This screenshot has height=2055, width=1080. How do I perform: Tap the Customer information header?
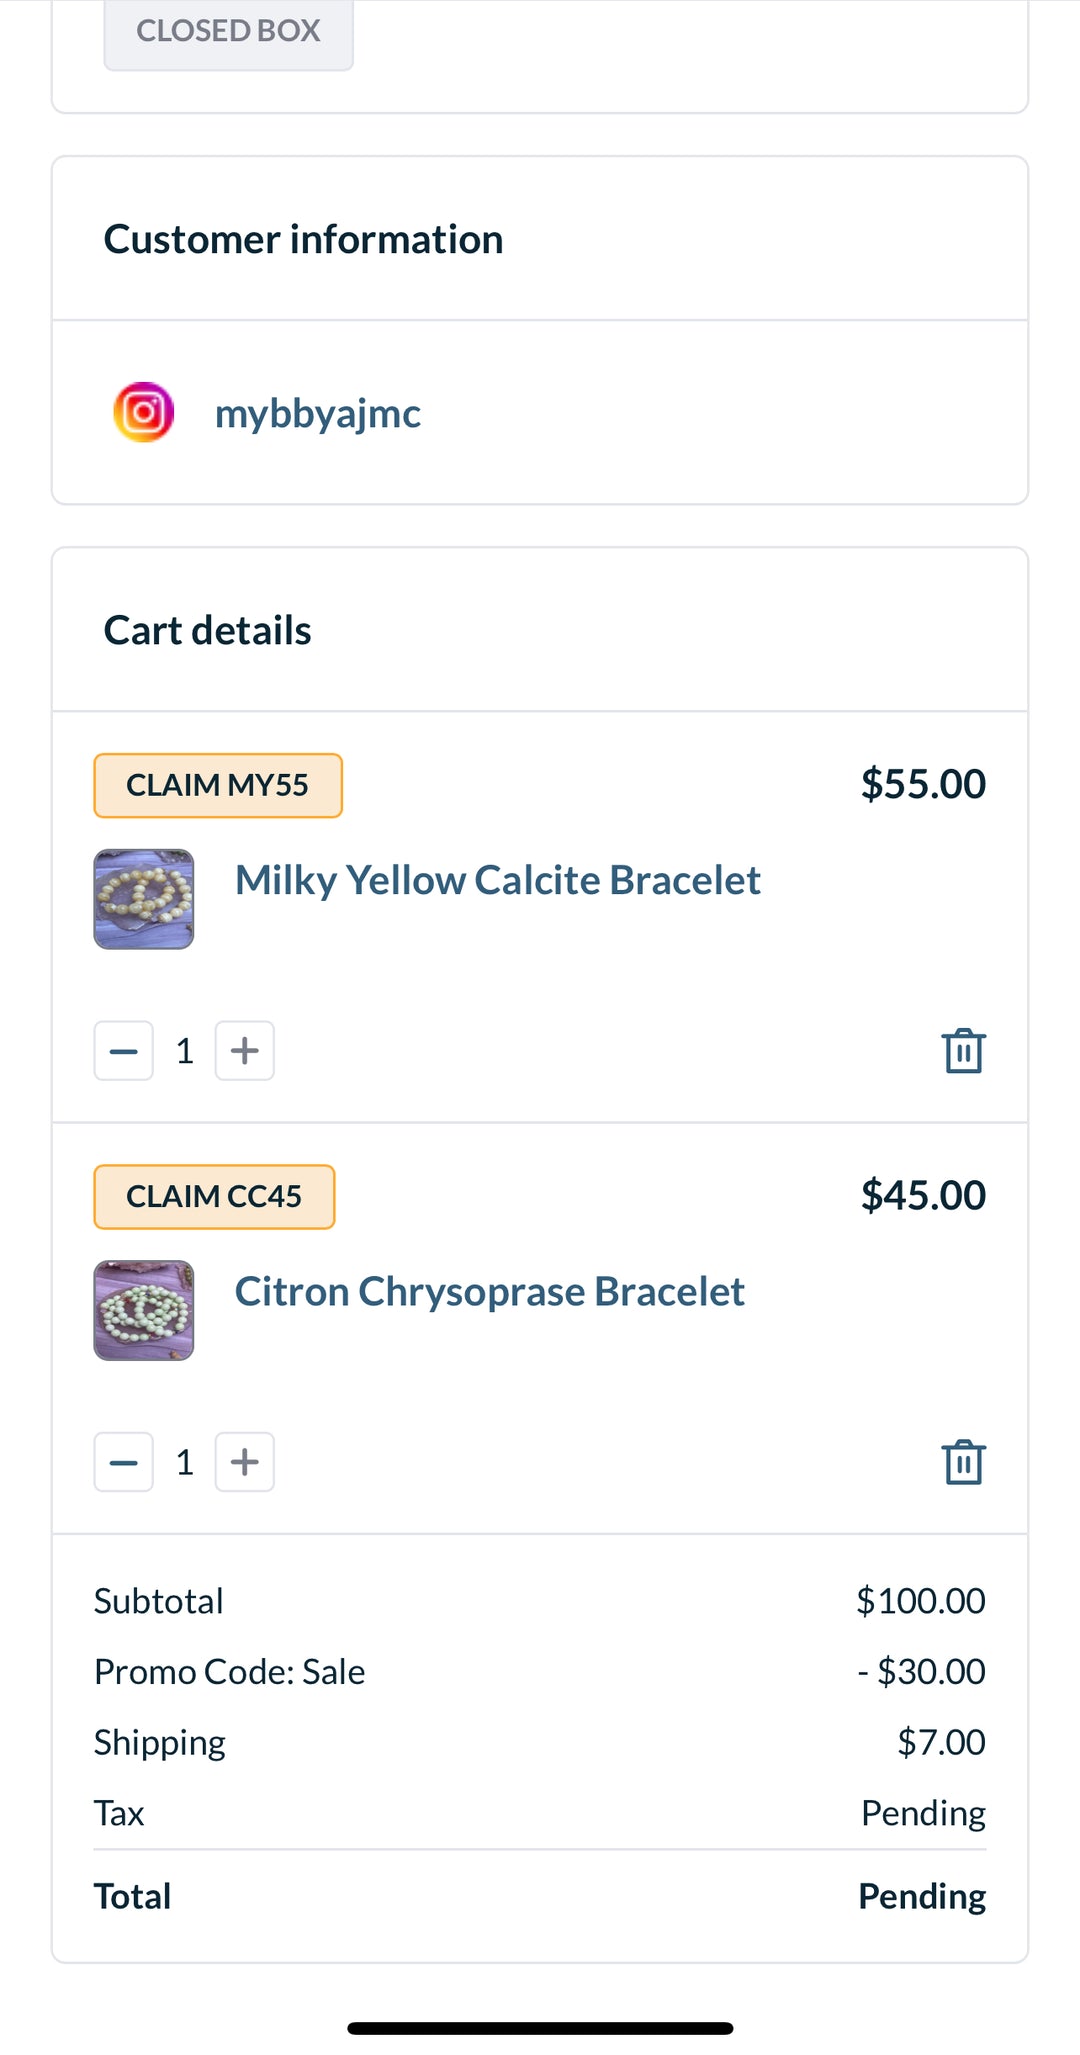click(x=304, y=239)
